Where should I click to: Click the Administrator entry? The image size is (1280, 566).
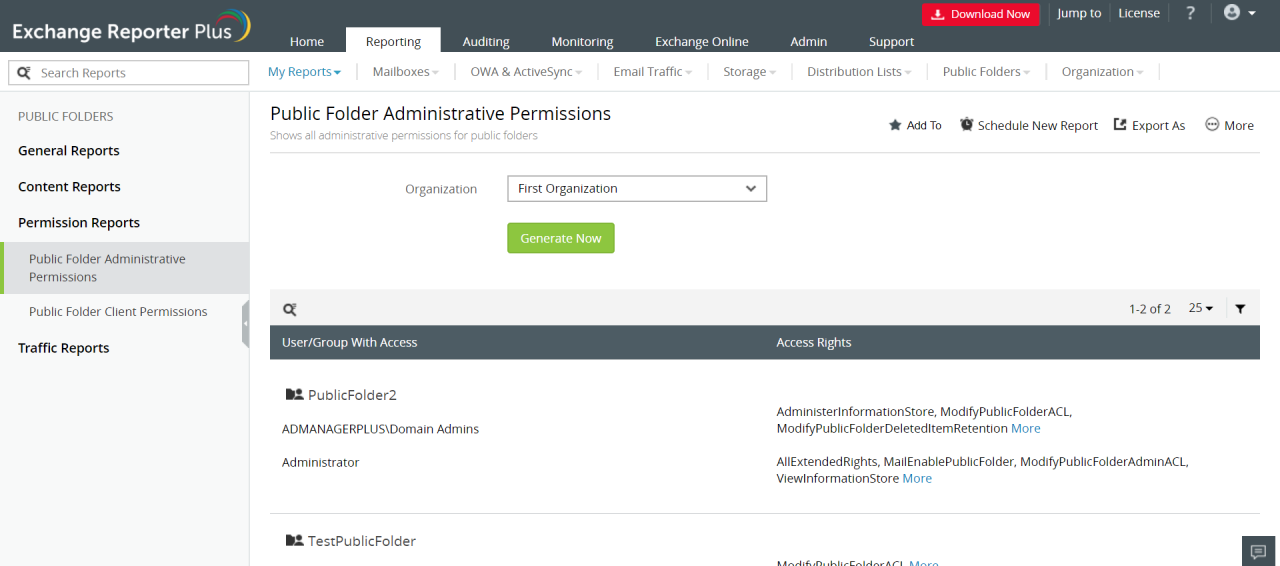click(x=321, y=463)
